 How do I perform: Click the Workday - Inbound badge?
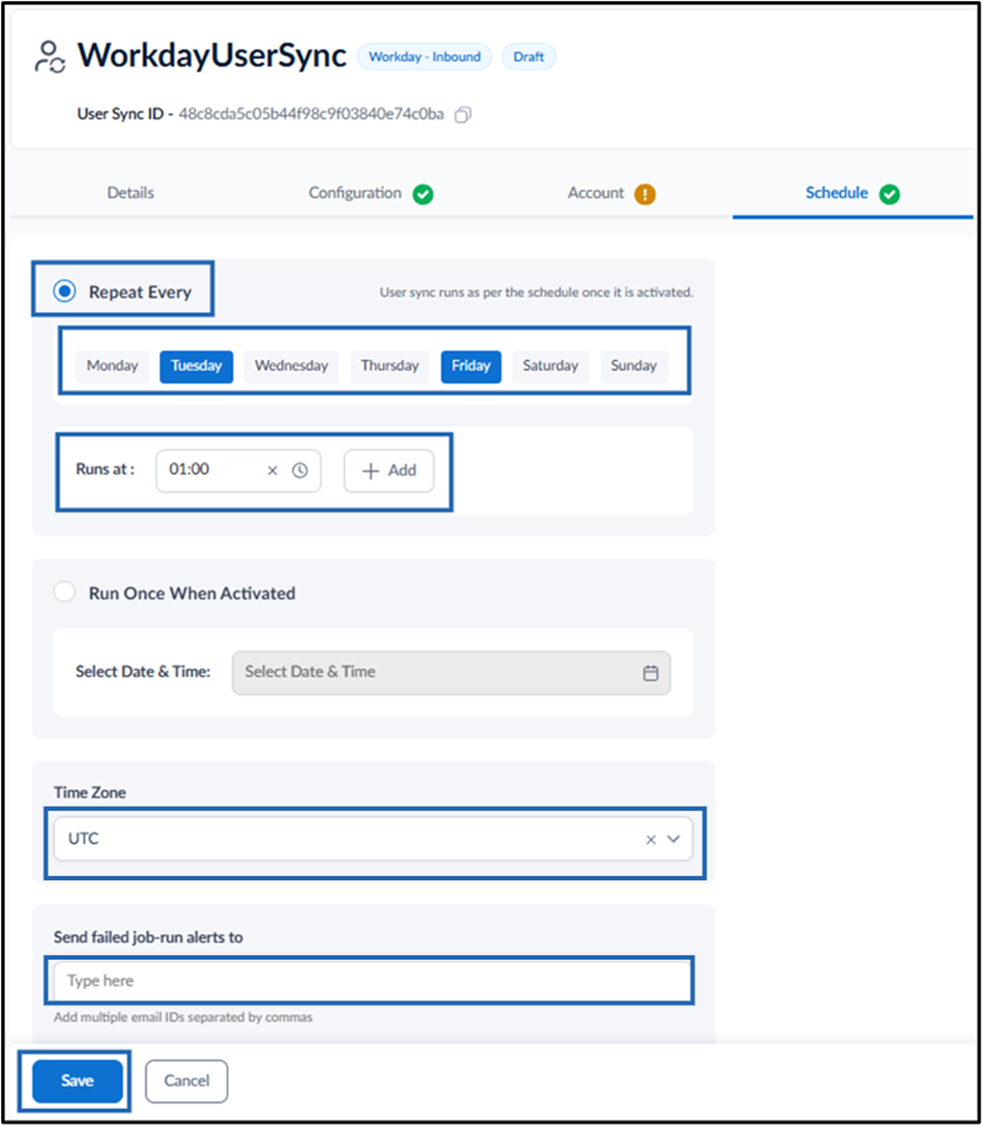tap(425, 57)
